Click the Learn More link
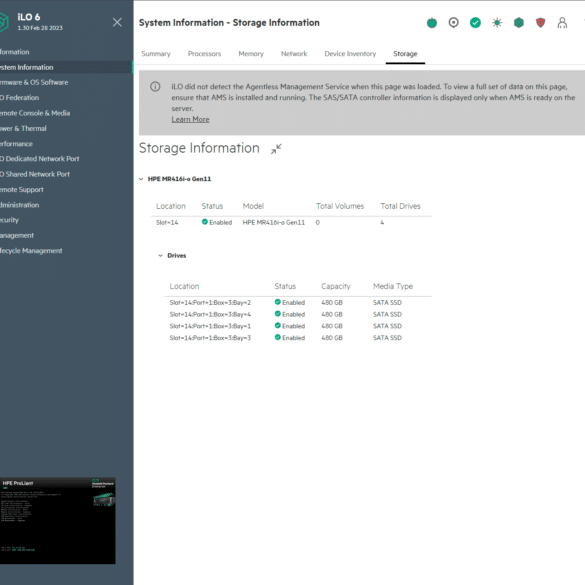 point(190,119)
